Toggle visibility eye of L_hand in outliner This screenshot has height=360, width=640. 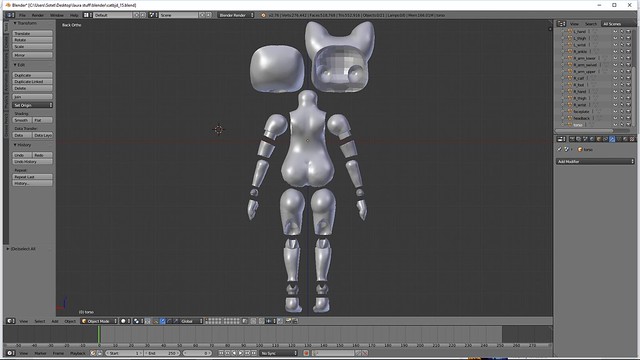[x=615, y=31]
